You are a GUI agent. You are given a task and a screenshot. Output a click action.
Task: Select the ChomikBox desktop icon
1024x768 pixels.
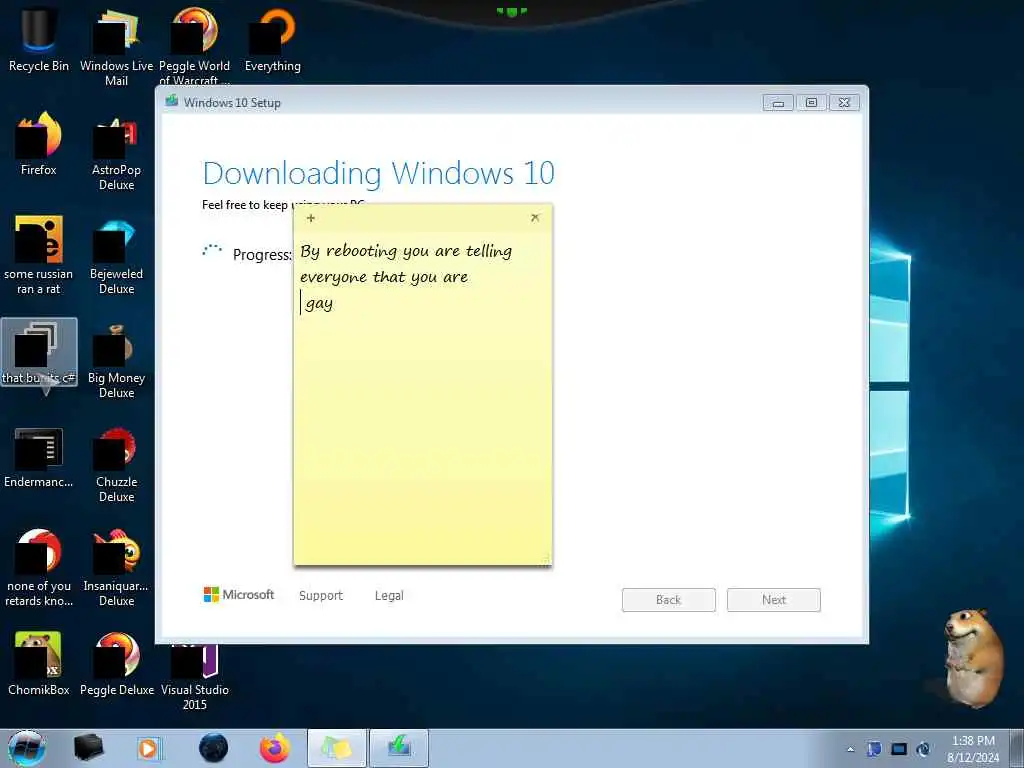[39, 663]
